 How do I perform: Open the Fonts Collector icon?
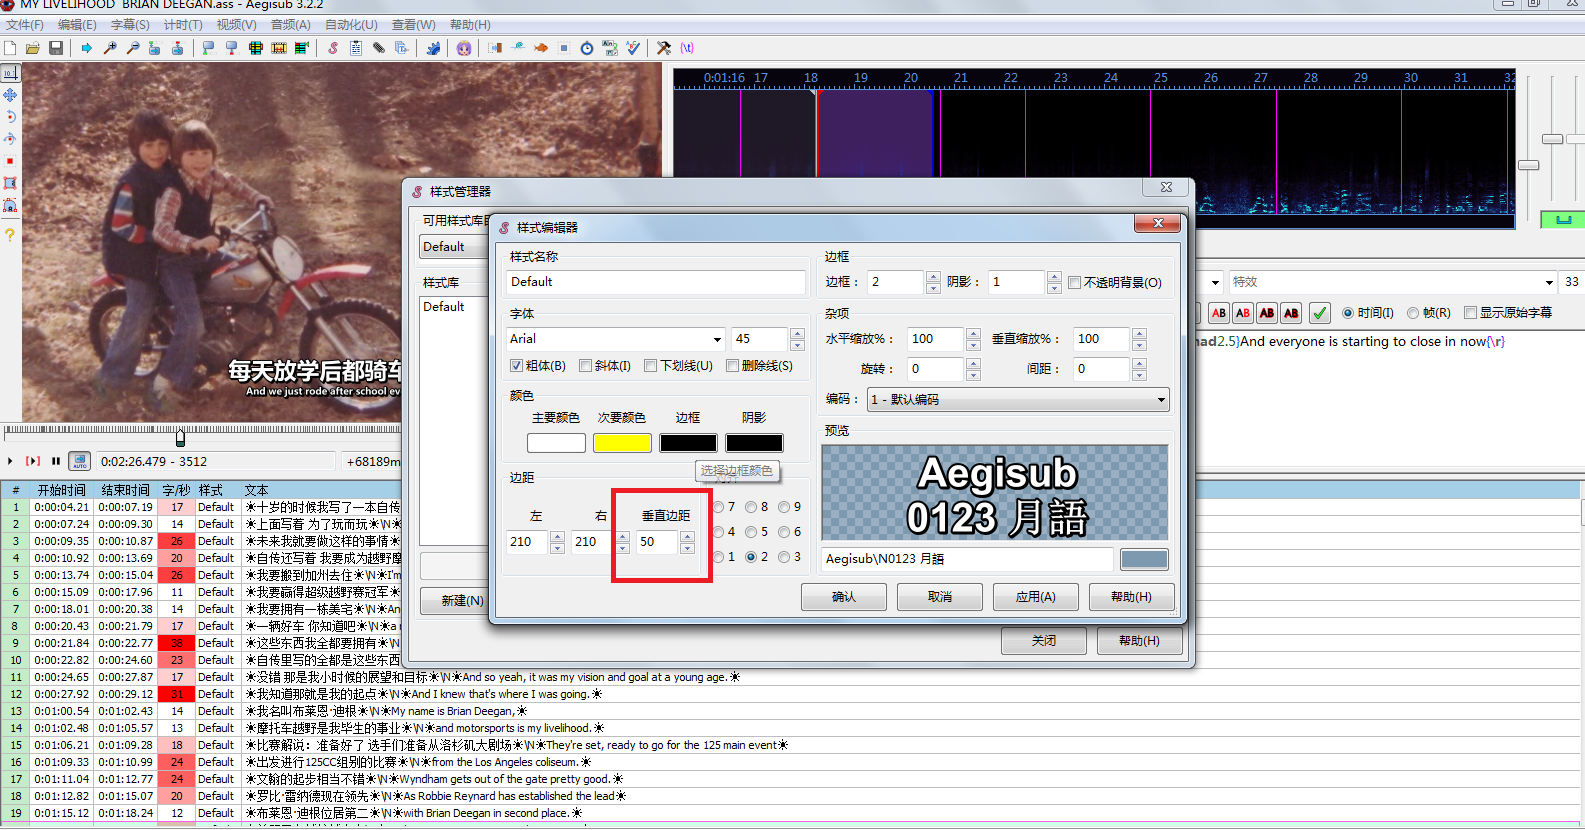[402, 48]
